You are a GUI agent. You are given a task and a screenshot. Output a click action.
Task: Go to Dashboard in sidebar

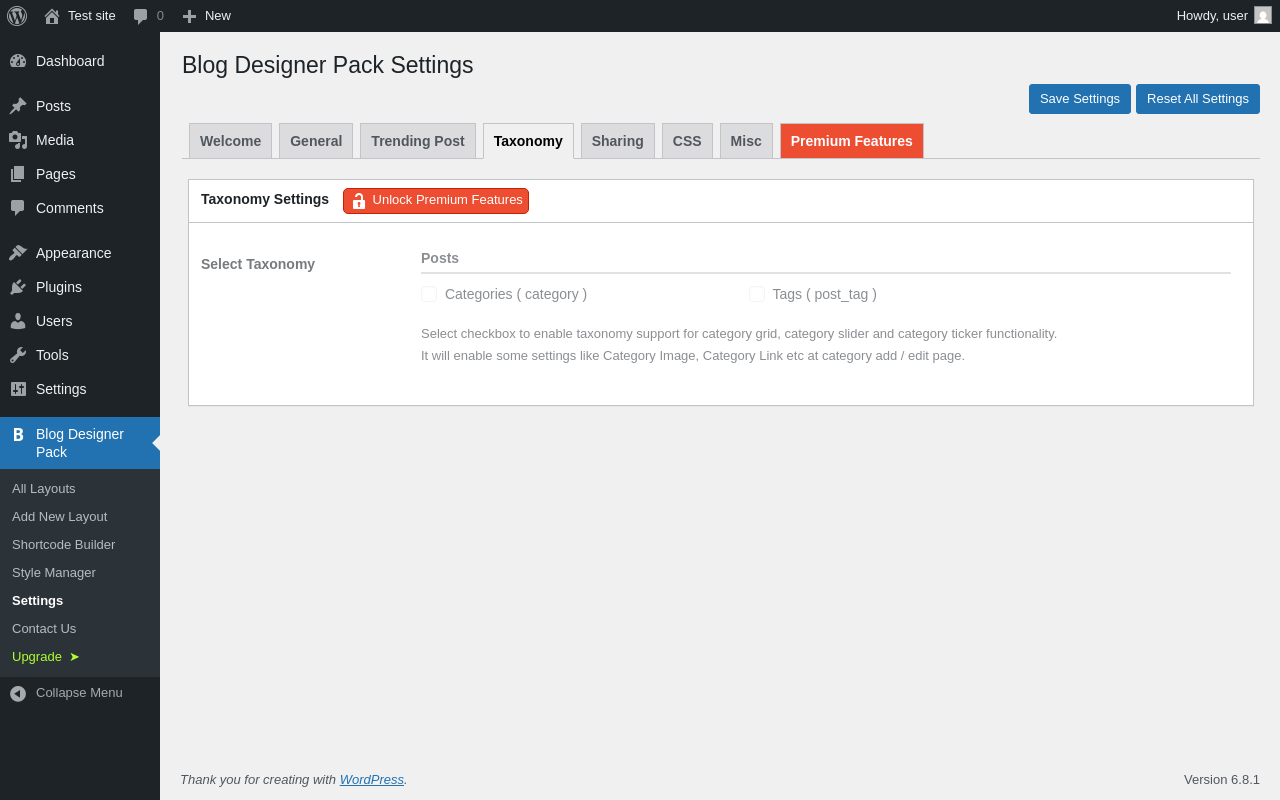point(80,61)
